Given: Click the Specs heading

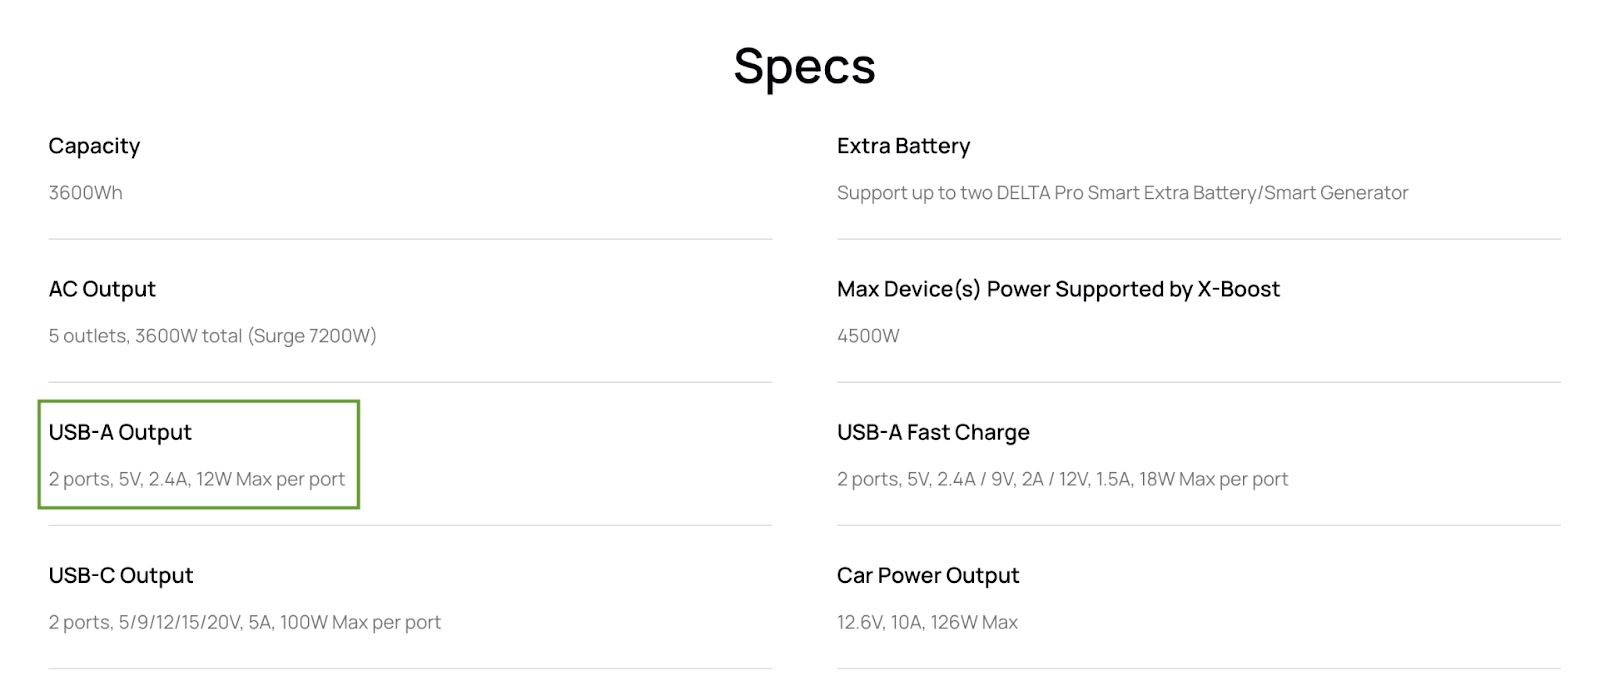Looking at the screenshot, I should coord(804,67).
